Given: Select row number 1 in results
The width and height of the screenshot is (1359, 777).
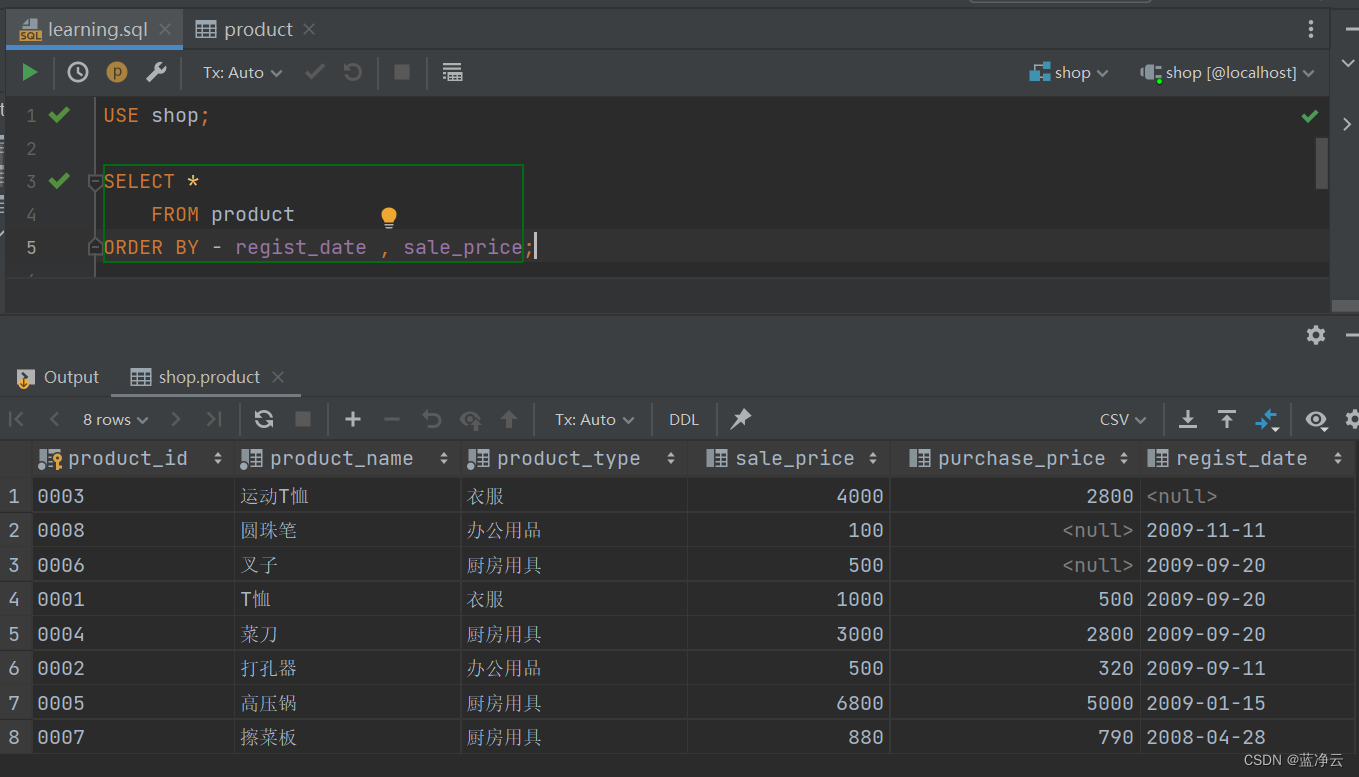Looking at the screenshot, I should (x=14, y=496).
